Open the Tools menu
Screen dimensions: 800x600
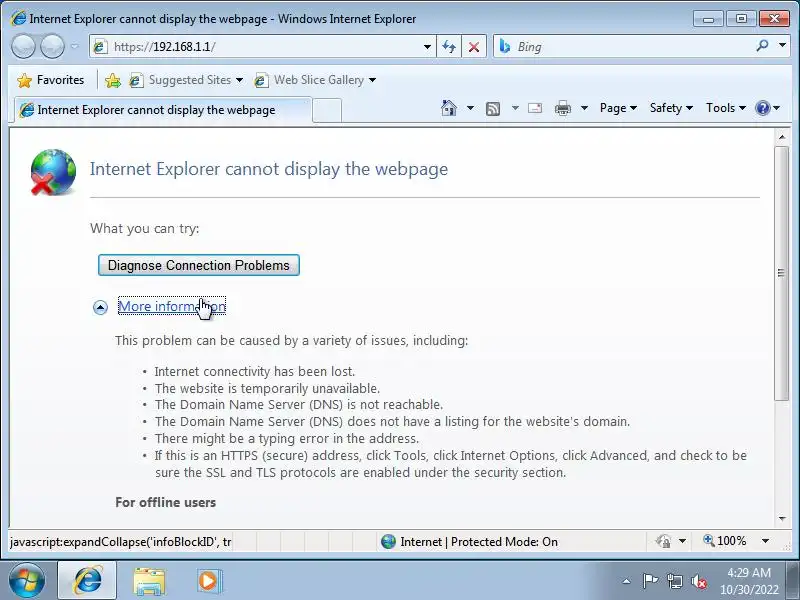coord(726,108)
